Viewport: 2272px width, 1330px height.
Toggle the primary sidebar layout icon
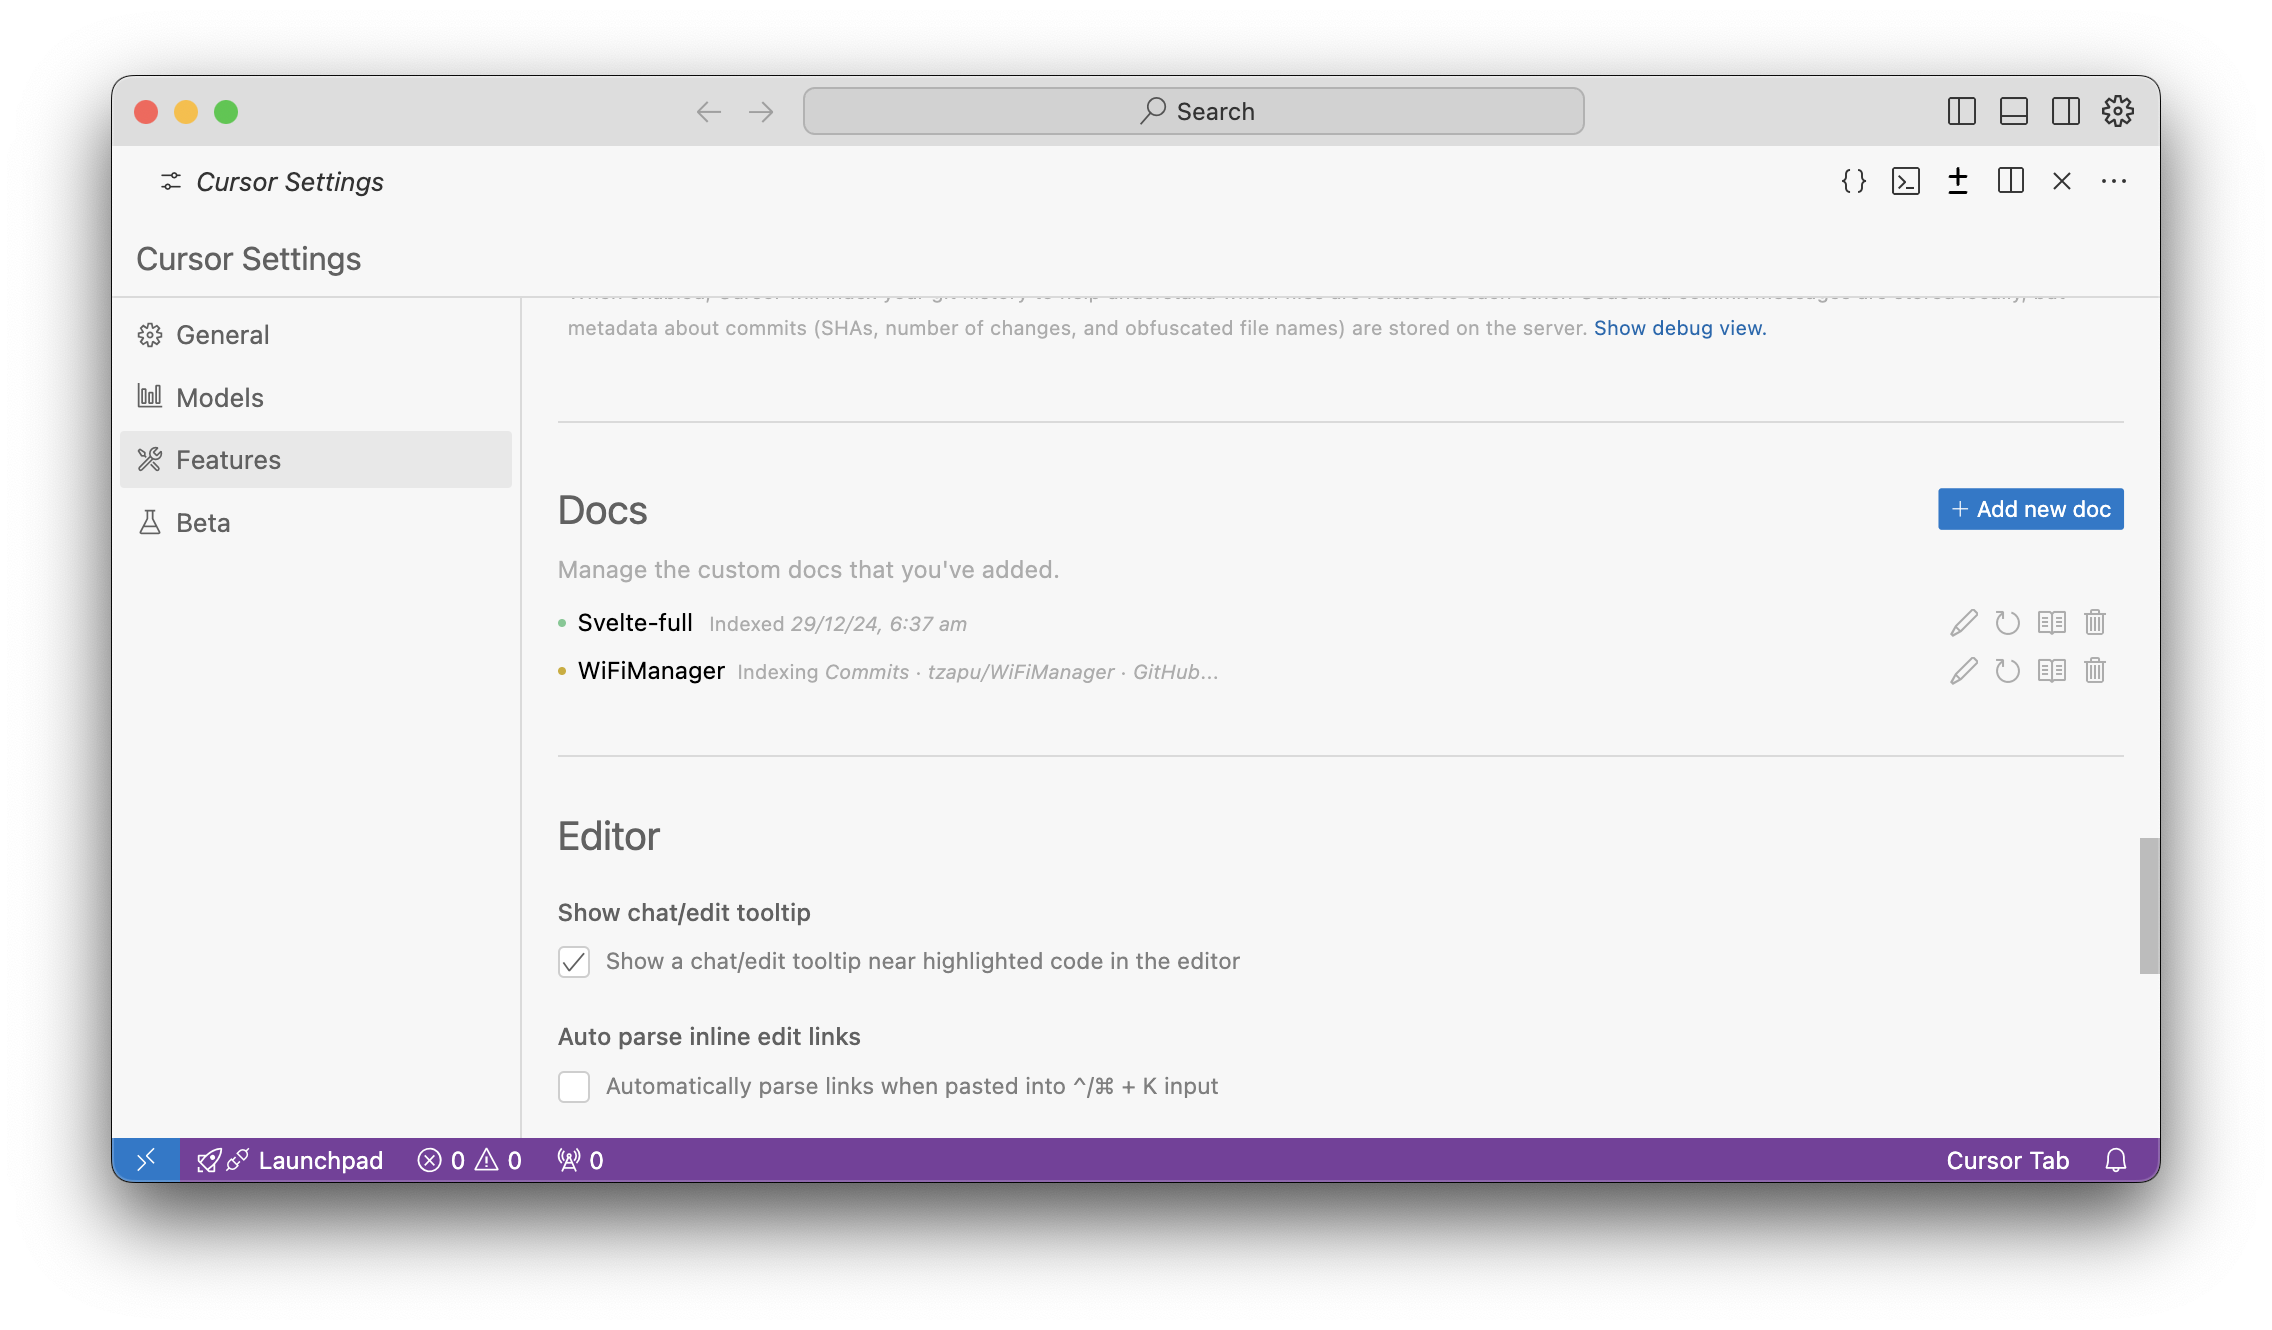(1962, 111)
